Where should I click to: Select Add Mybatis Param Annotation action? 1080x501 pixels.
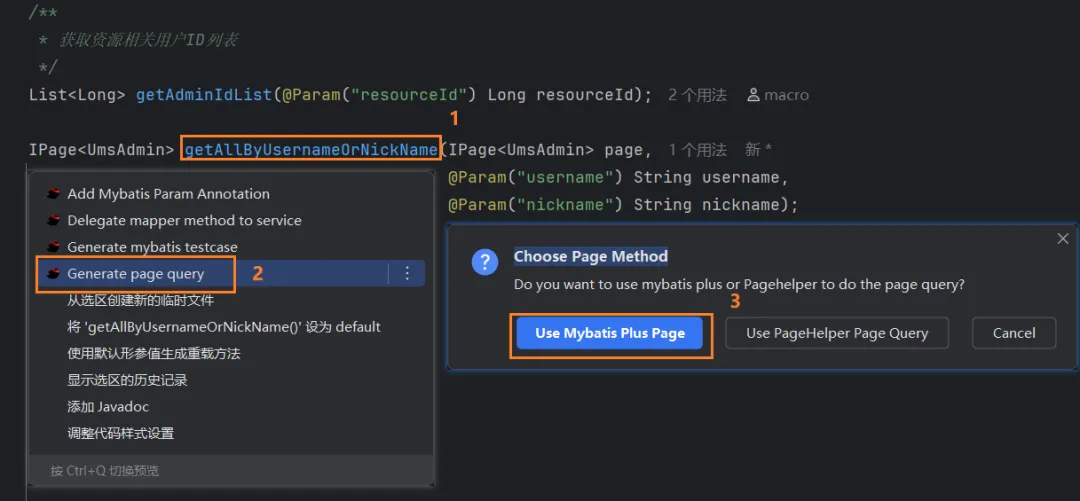click(x=168, y=194)
